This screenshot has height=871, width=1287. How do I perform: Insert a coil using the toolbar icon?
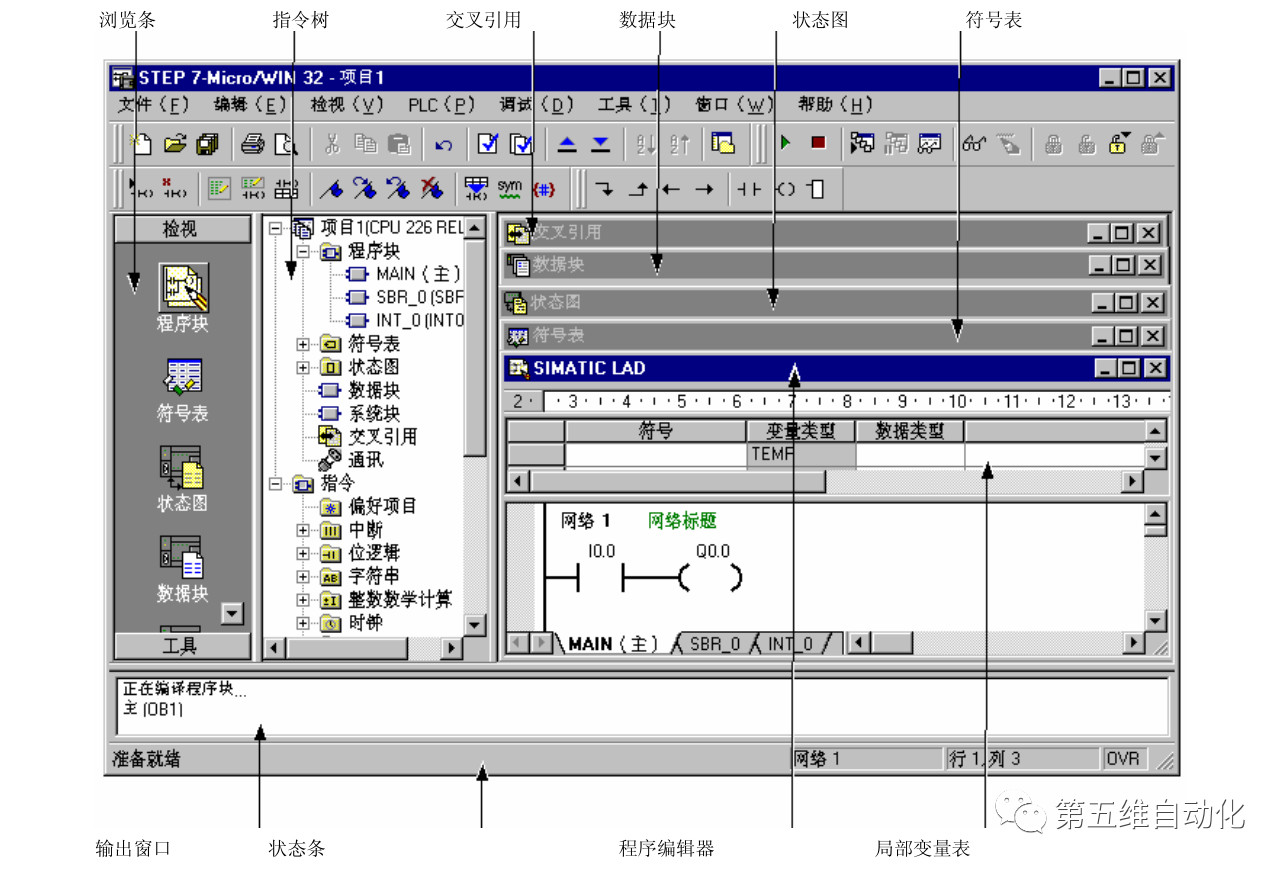(786, 188)
